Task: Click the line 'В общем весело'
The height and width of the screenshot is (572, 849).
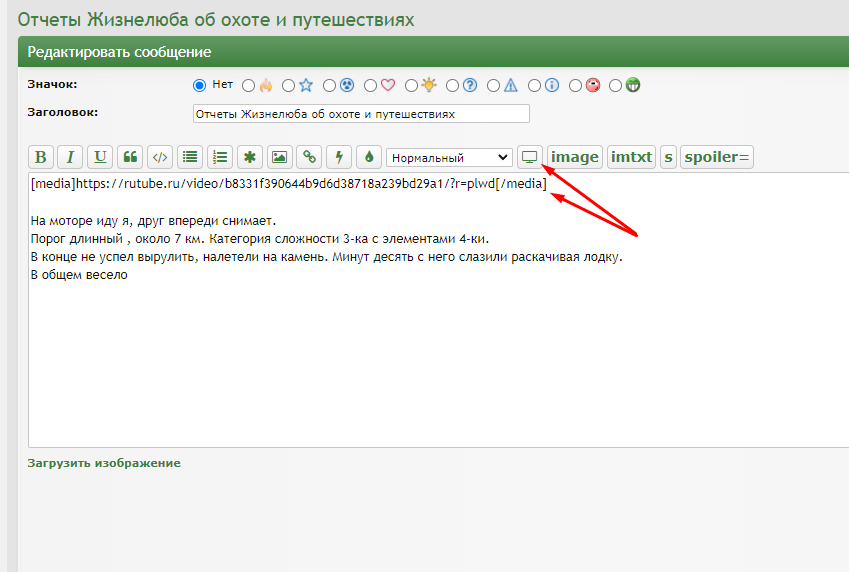Action: pos(79,275)
